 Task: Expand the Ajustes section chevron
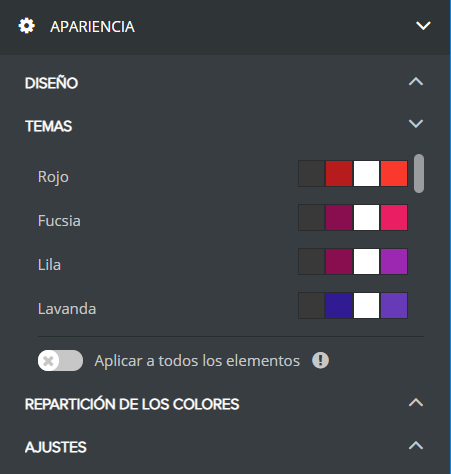(416, 446)
